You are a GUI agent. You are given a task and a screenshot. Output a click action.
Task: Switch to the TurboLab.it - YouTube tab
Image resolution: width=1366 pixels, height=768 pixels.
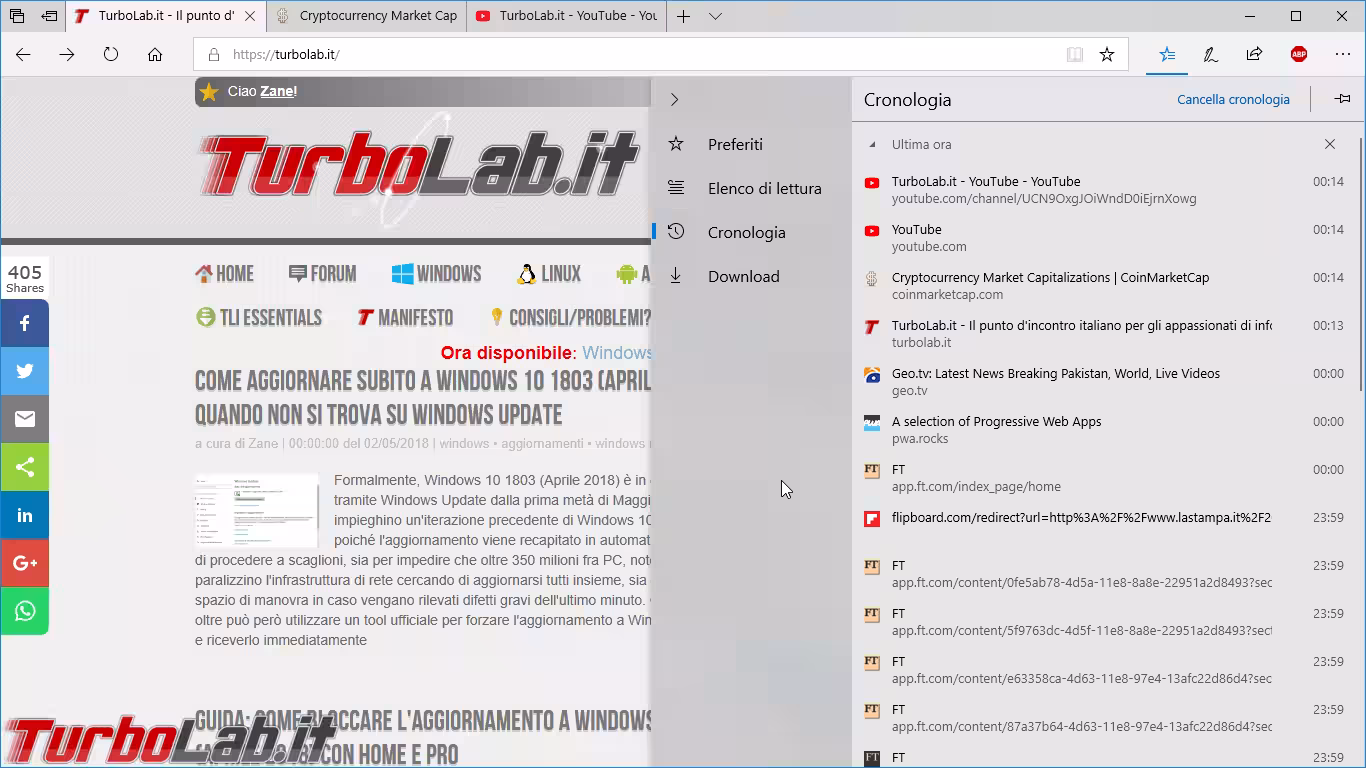click(x=566, y=16)
